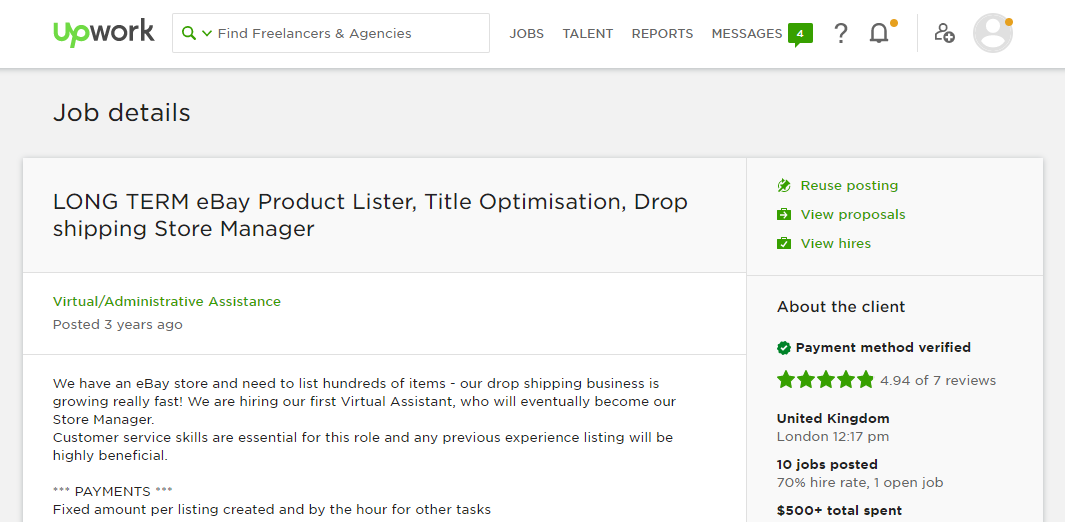Viewport: 1065px width, 522px height.
Task: Click the invite user icon
Action: [x=945, y=33]
